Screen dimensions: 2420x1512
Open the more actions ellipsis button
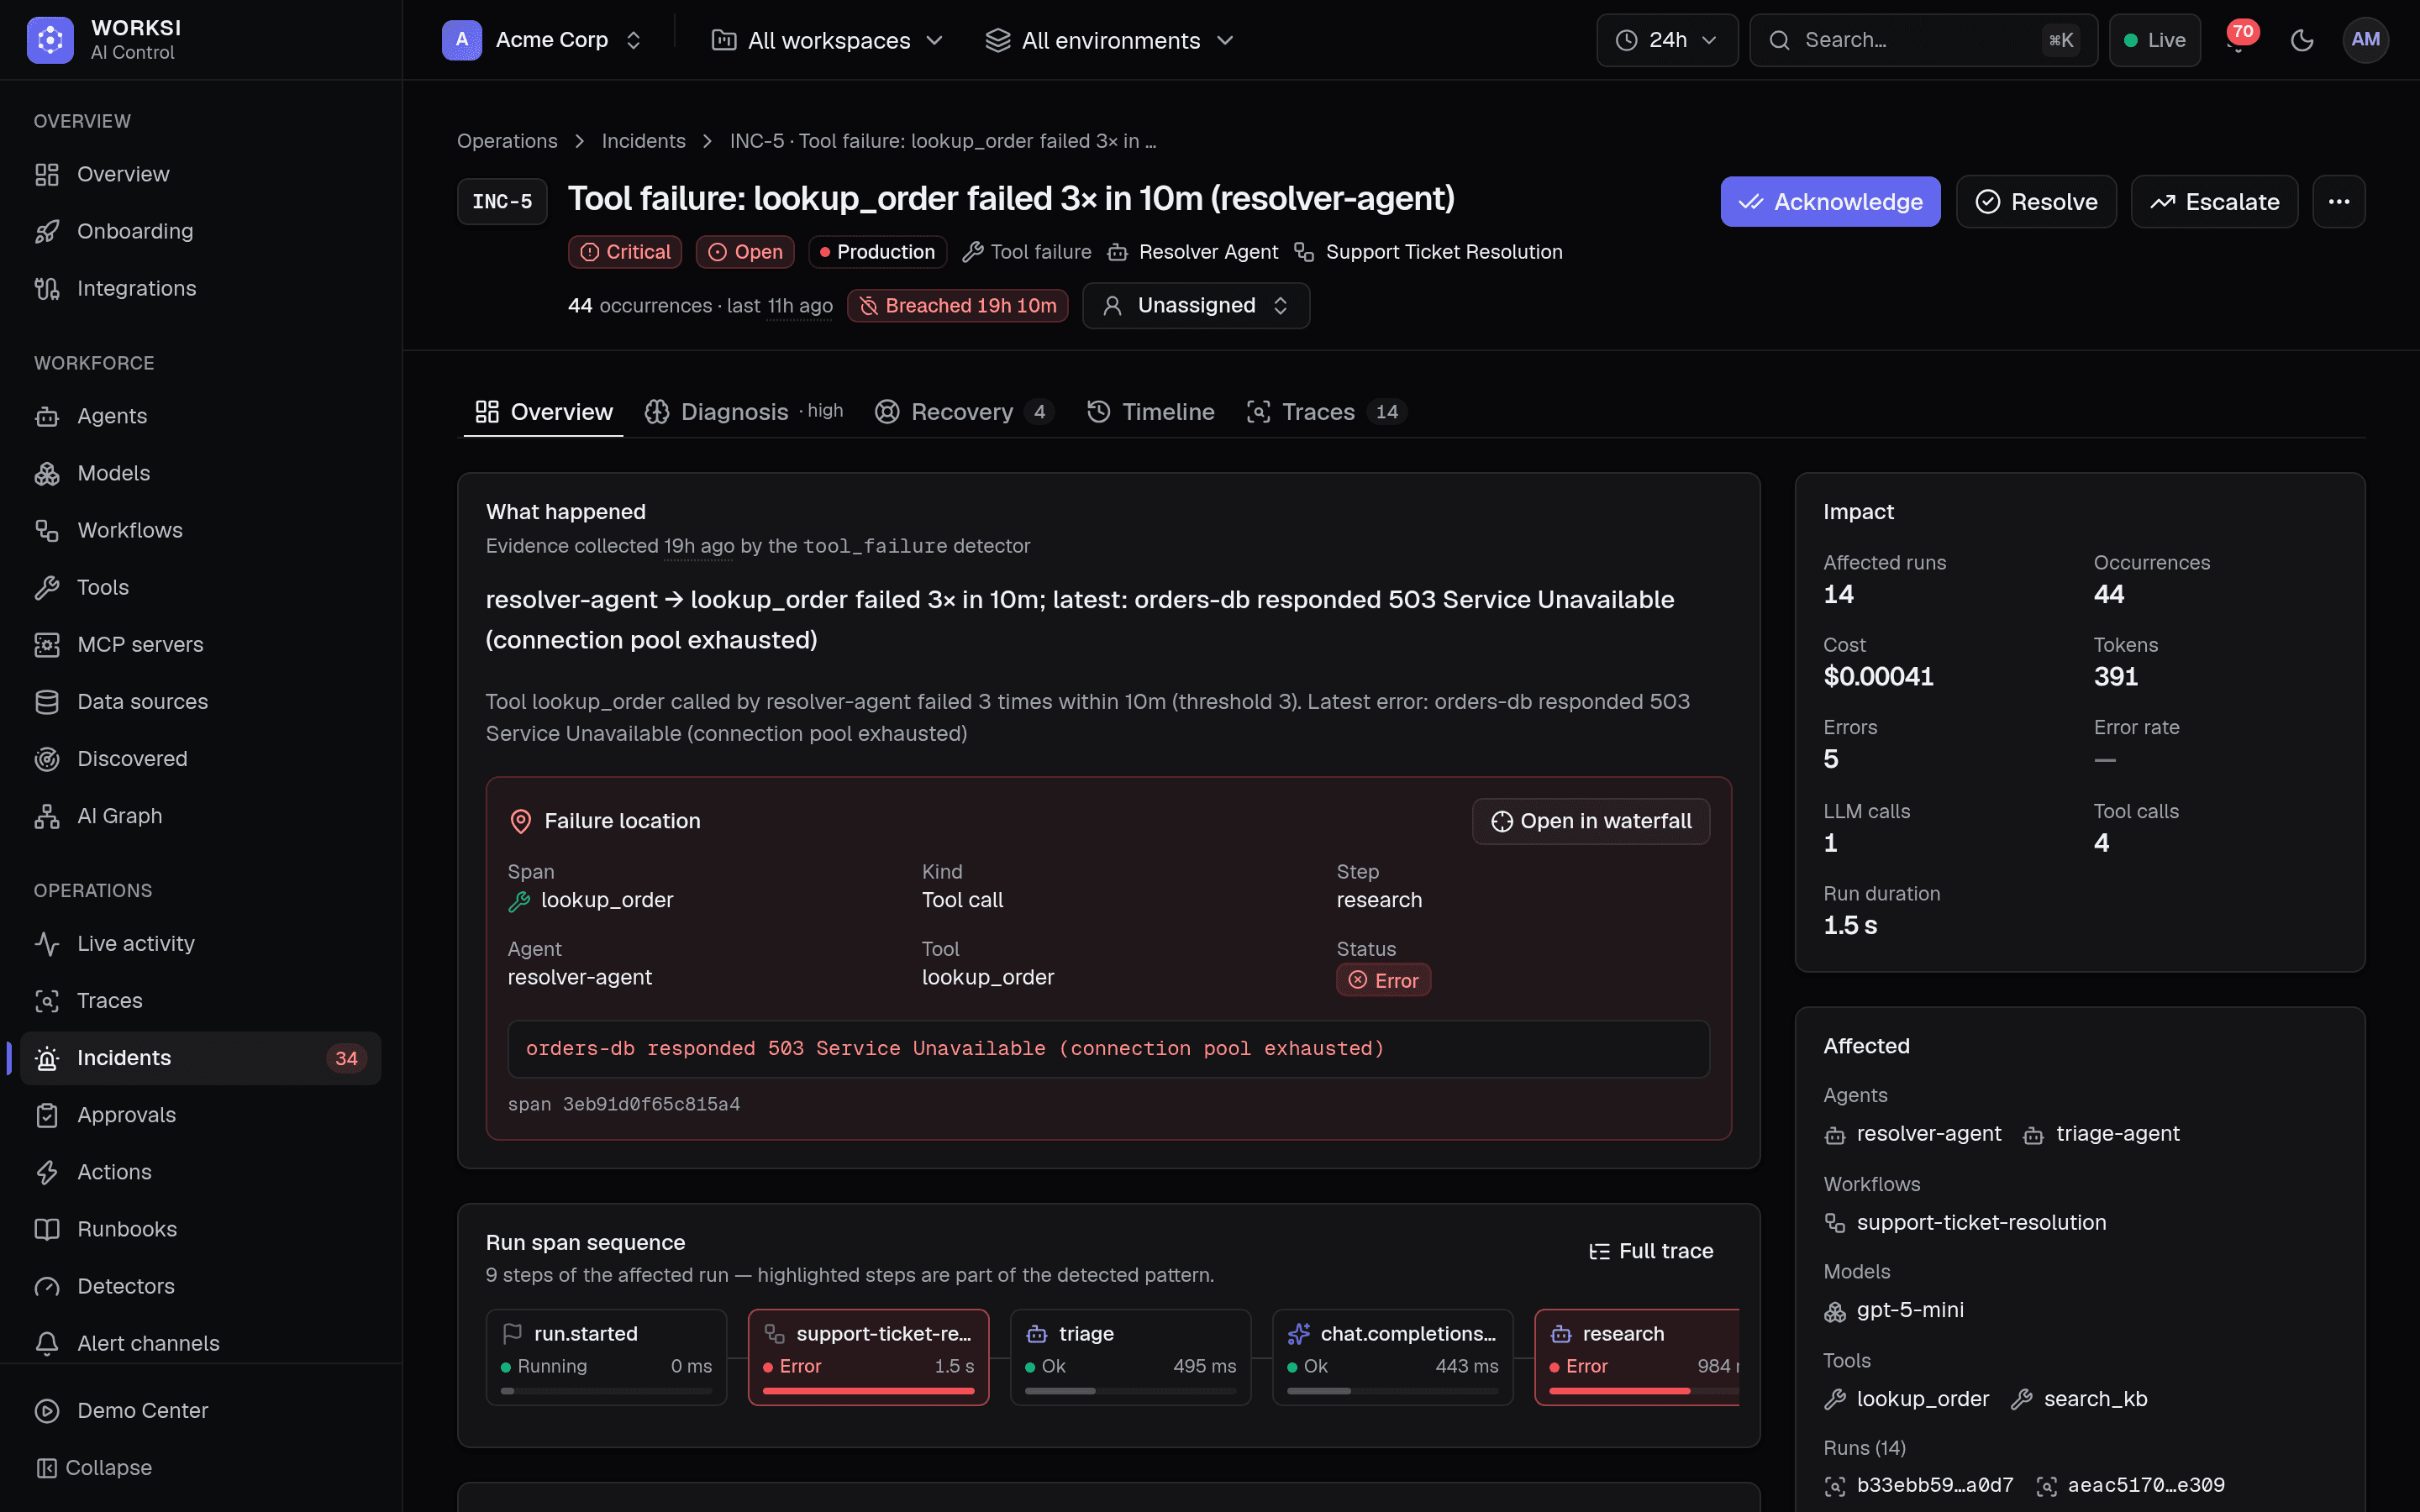click(x=2338, y=202)
